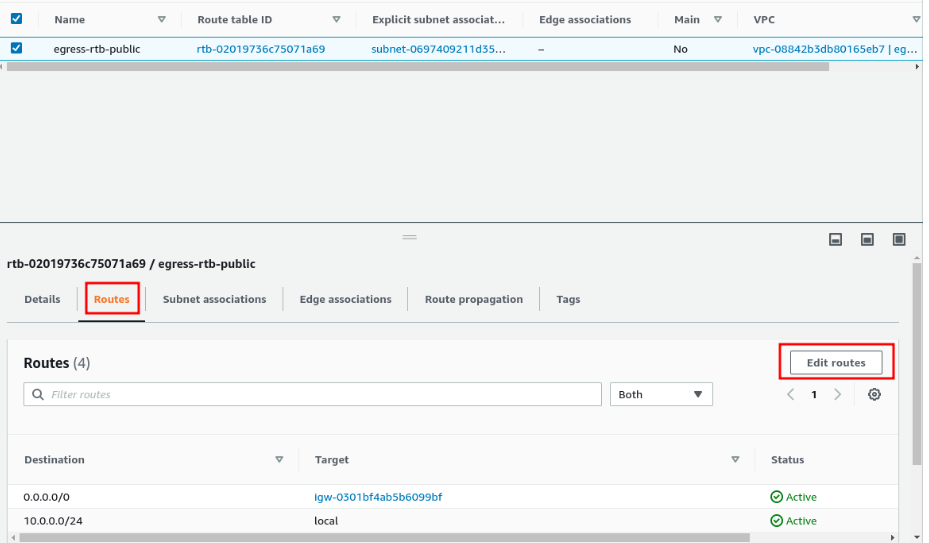Focus the Filter routes search field
Image resolution: width=929 pixels, height=543 pixels.
(x=312, y=394)
